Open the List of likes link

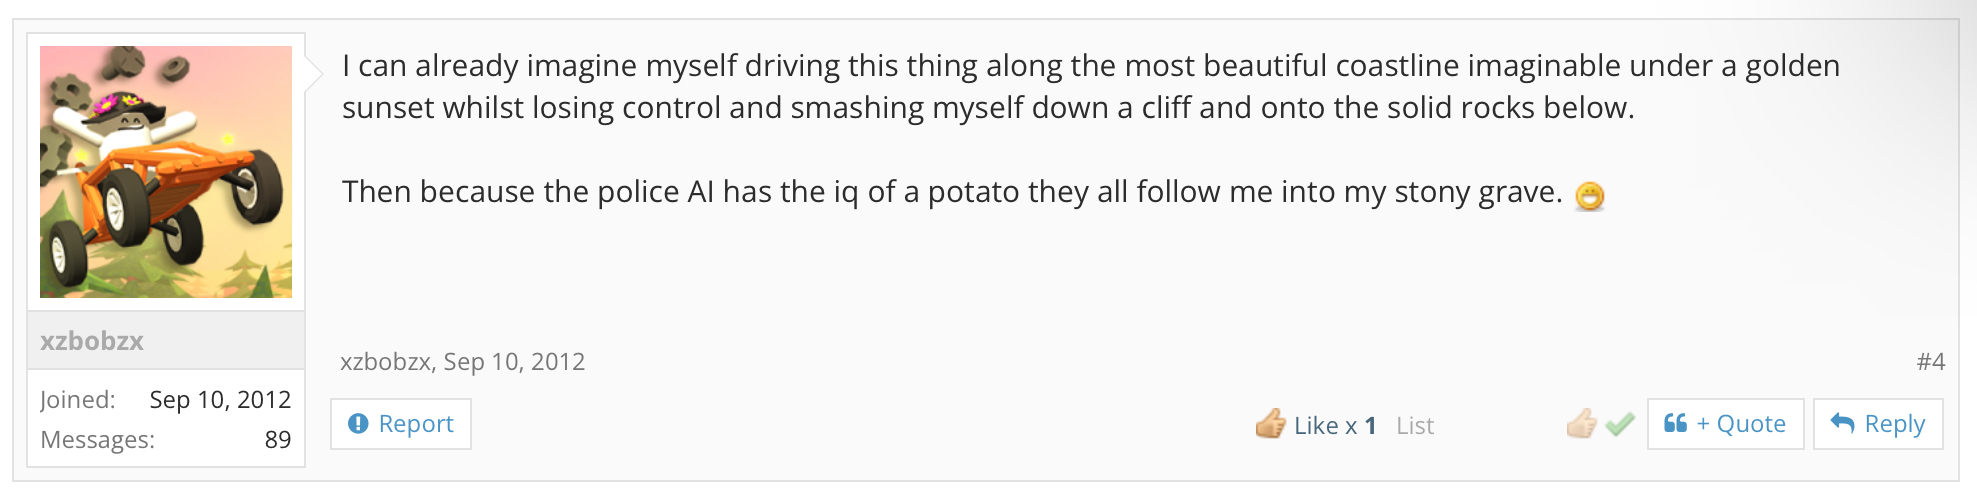(x=1415, y=426)
